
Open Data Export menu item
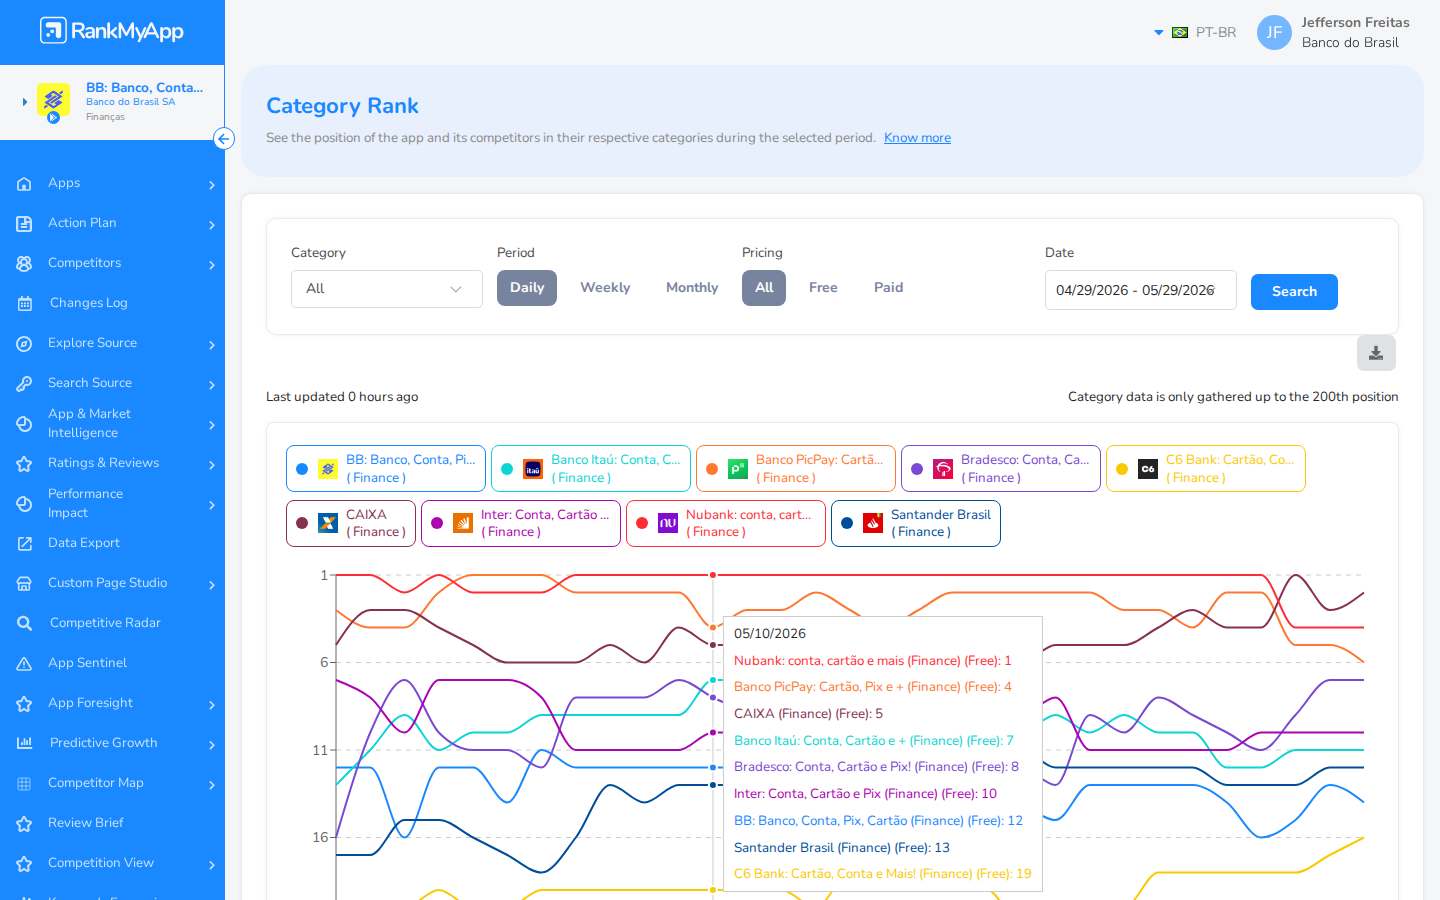(112, 543)
